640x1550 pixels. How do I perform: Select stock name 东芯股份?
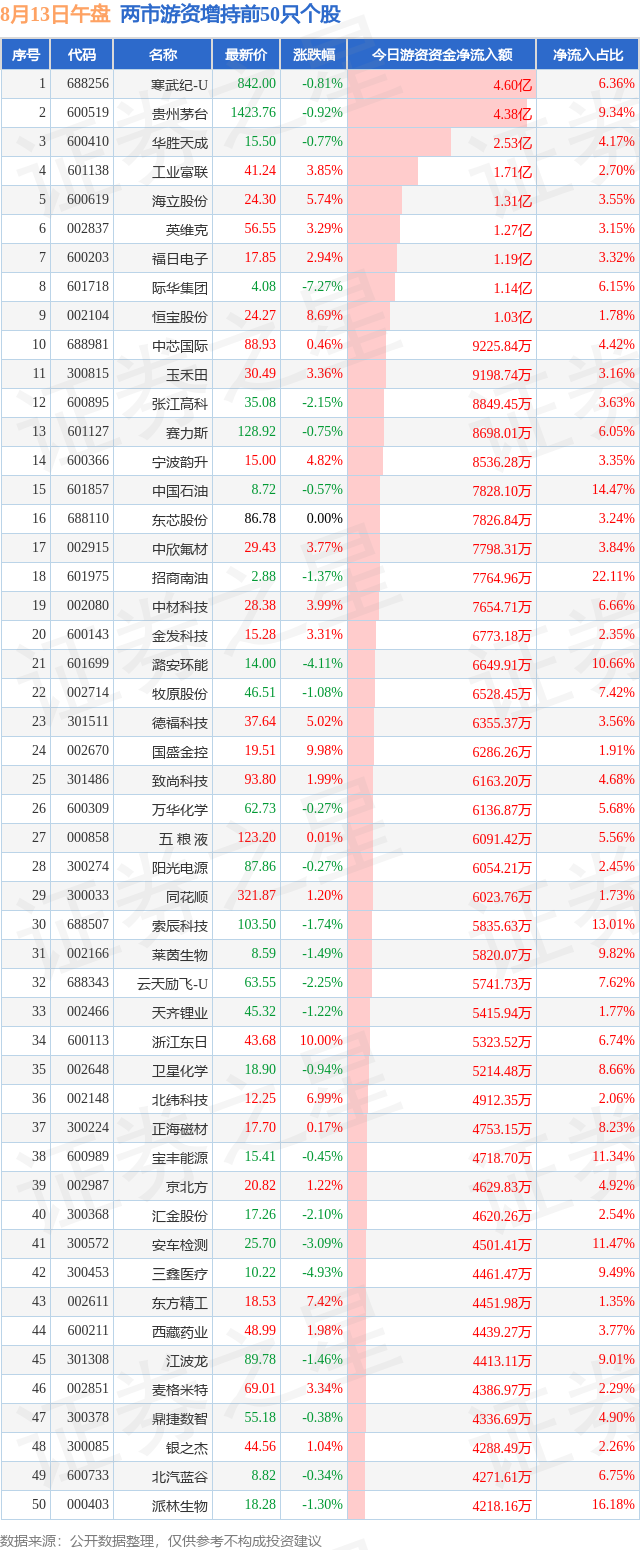(x=180, y=519)
